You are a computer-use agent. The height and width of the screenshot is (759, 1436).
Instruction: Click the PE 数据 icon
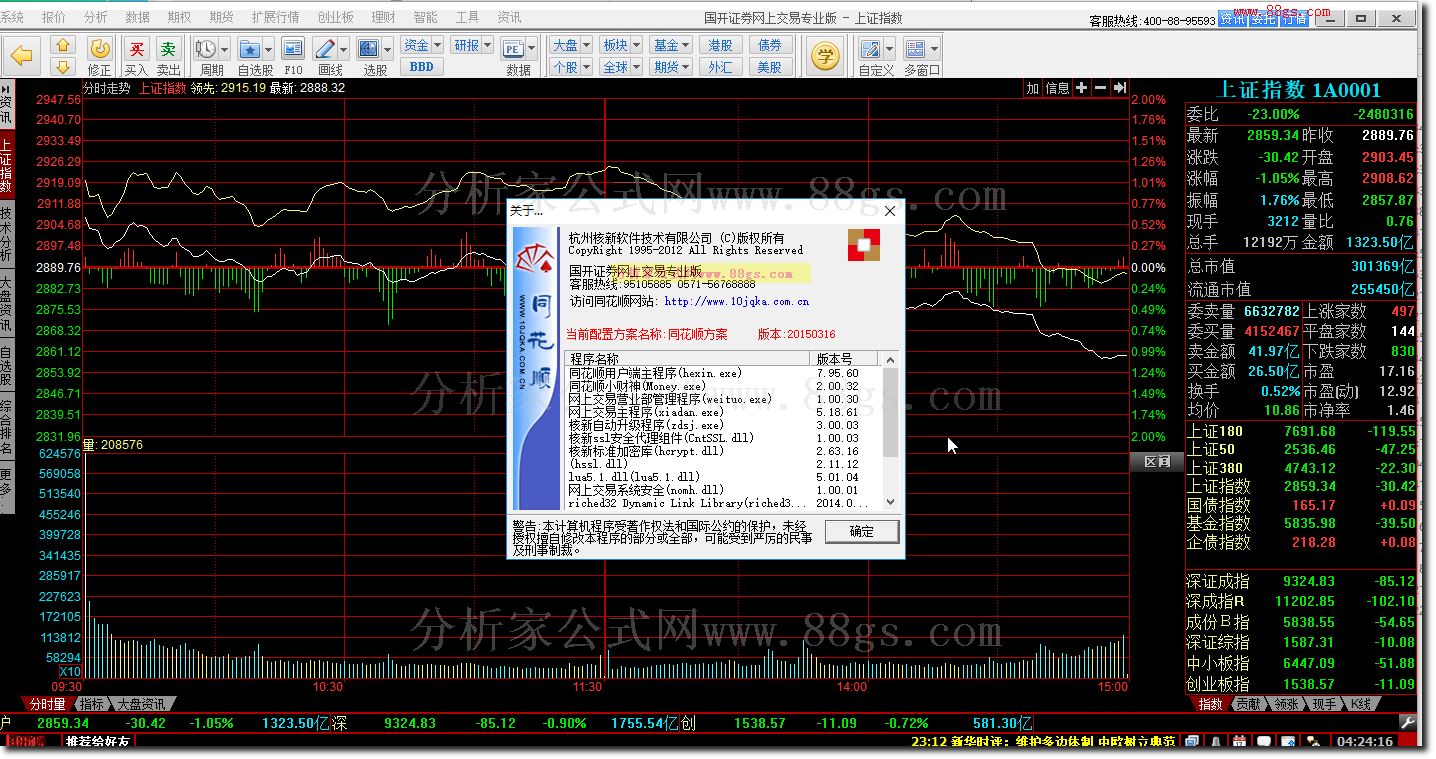point(513,49)
